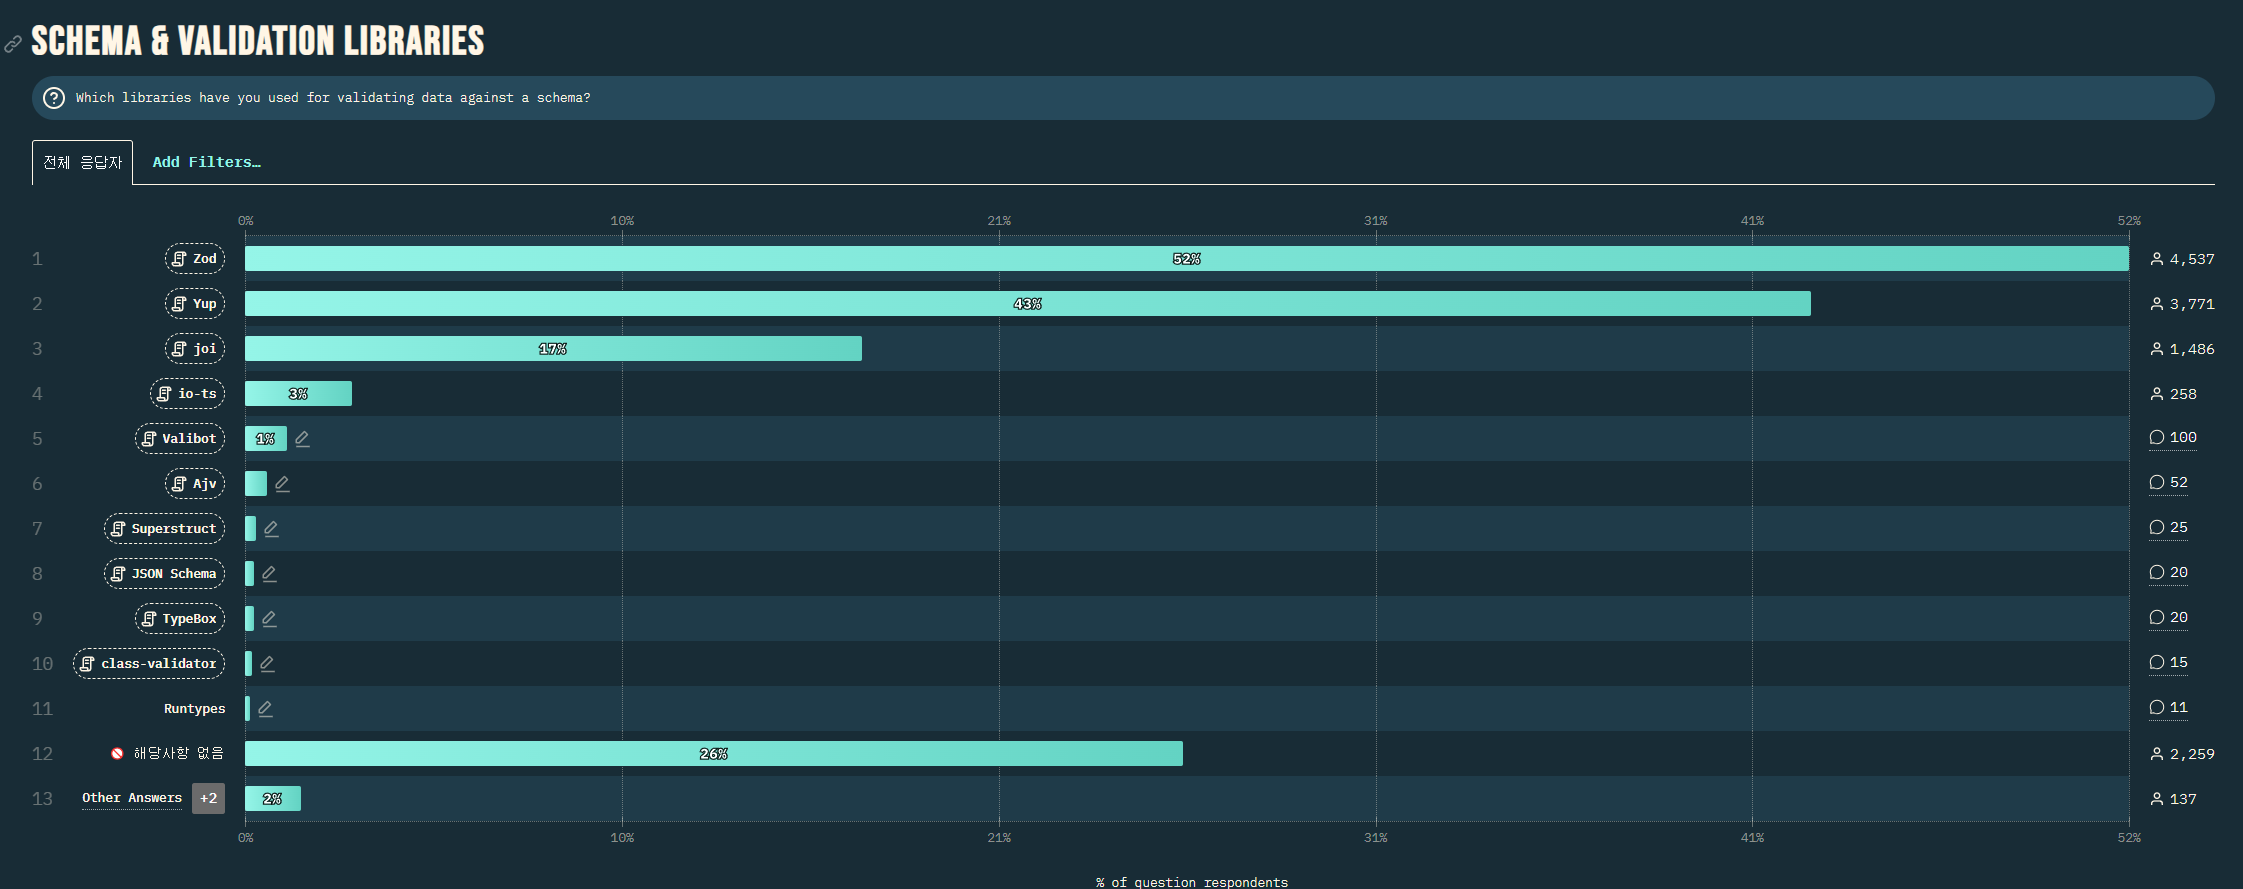The height and width of the screenshot is (889, 2243).
Task: Open class-validator comments count 15
Action: coord(2169,663)
